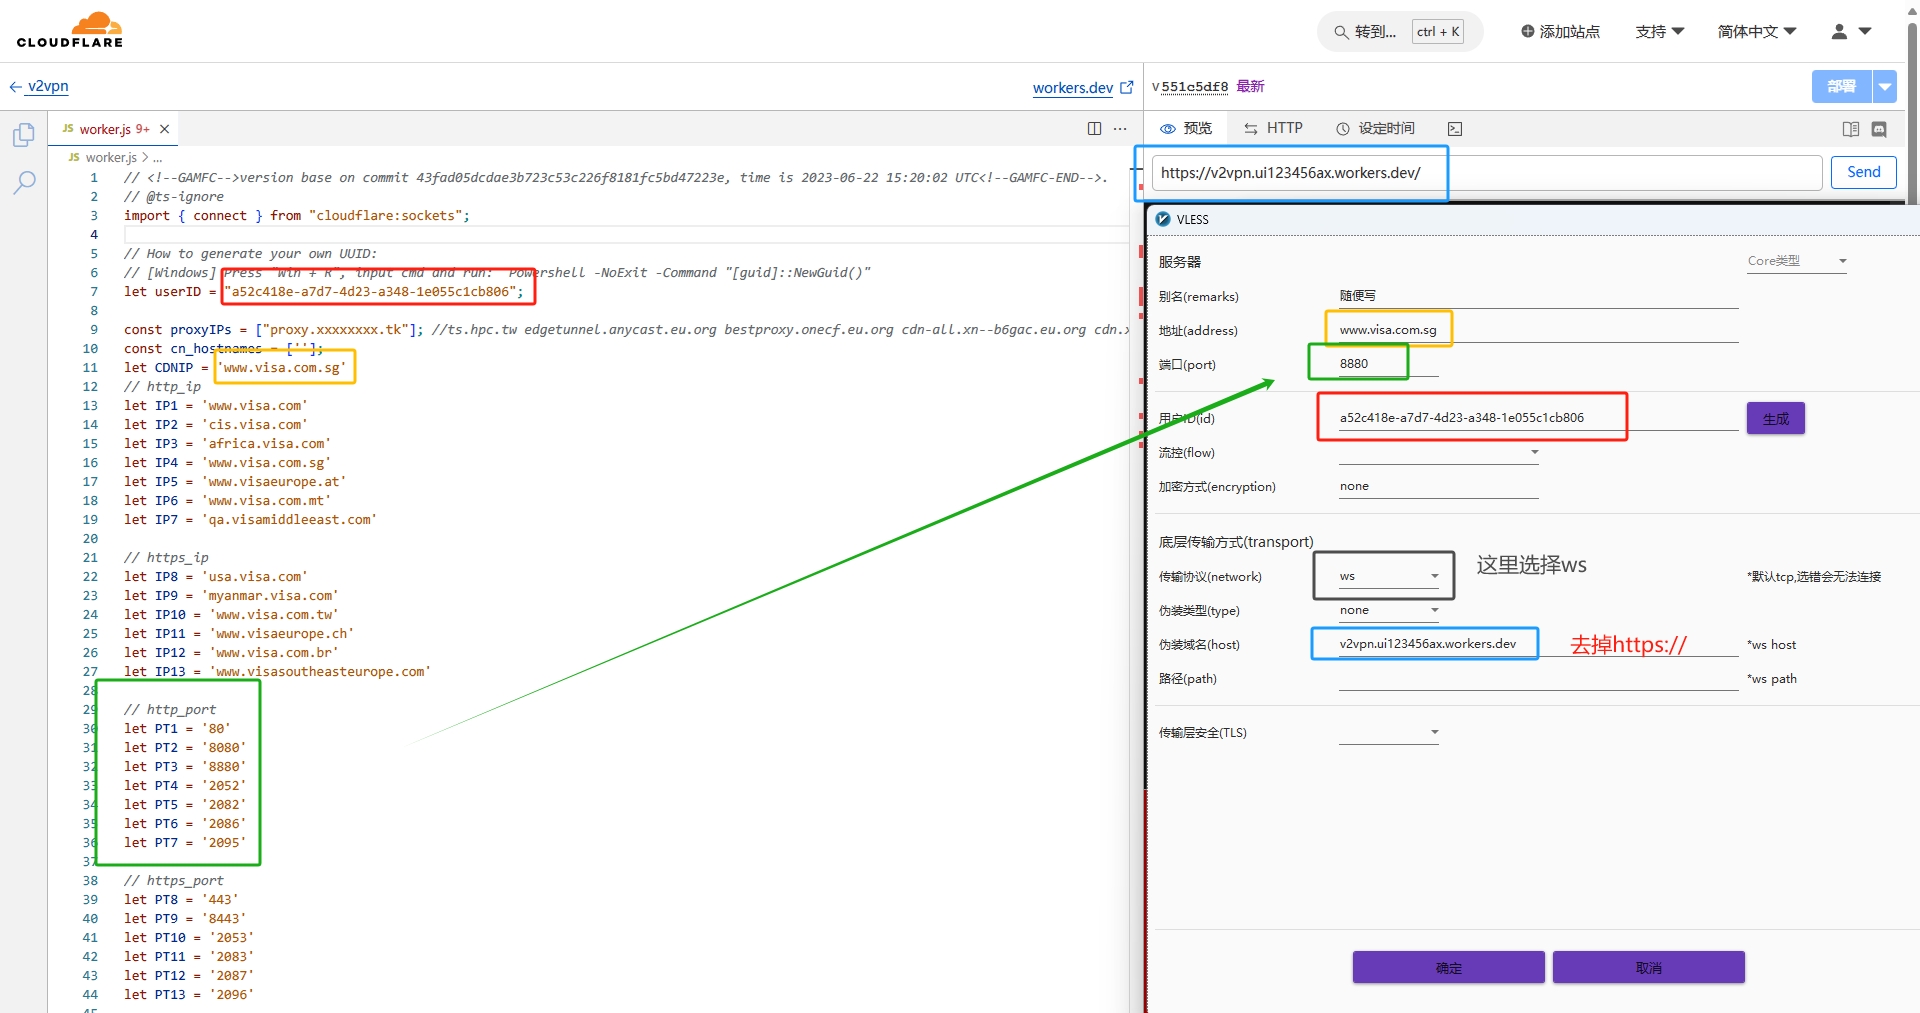Open the terminal console icon
1920x1013 pixels.
1455,129
